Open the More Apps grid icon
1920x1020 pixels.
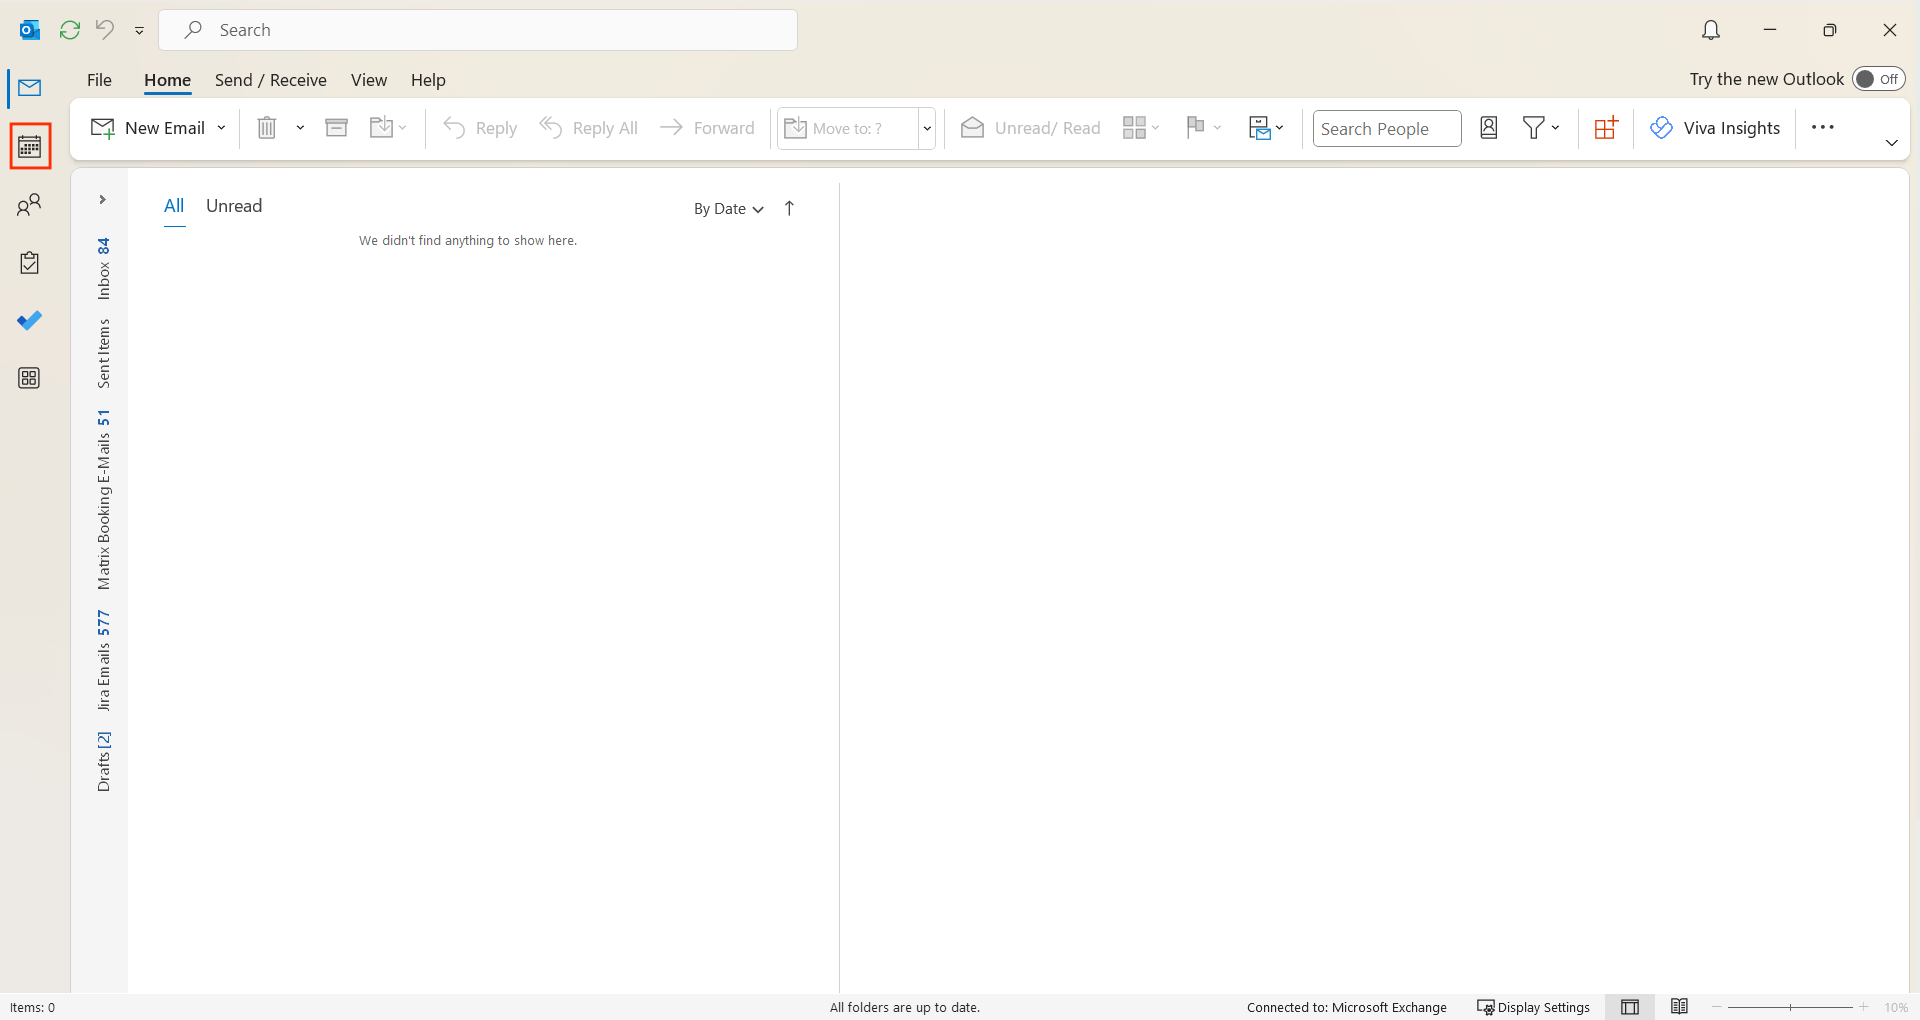[30, 378]
